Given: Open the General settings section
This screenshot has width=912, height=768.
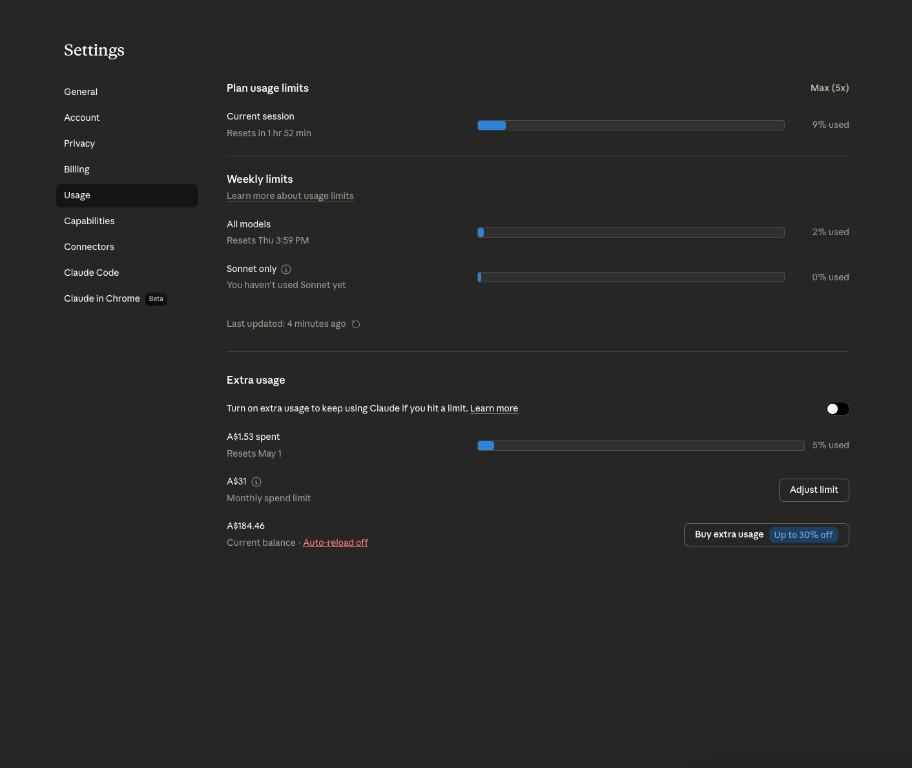Looking at the screenshot, I should point(81,92).
